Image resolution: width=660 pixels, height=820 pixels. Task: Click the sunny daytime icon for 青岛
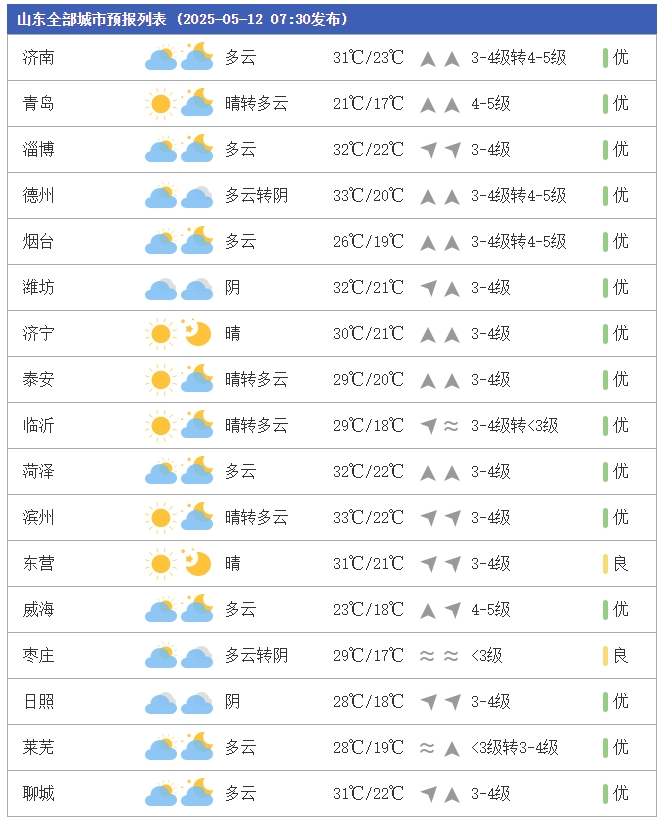click(x=160, y=104)
